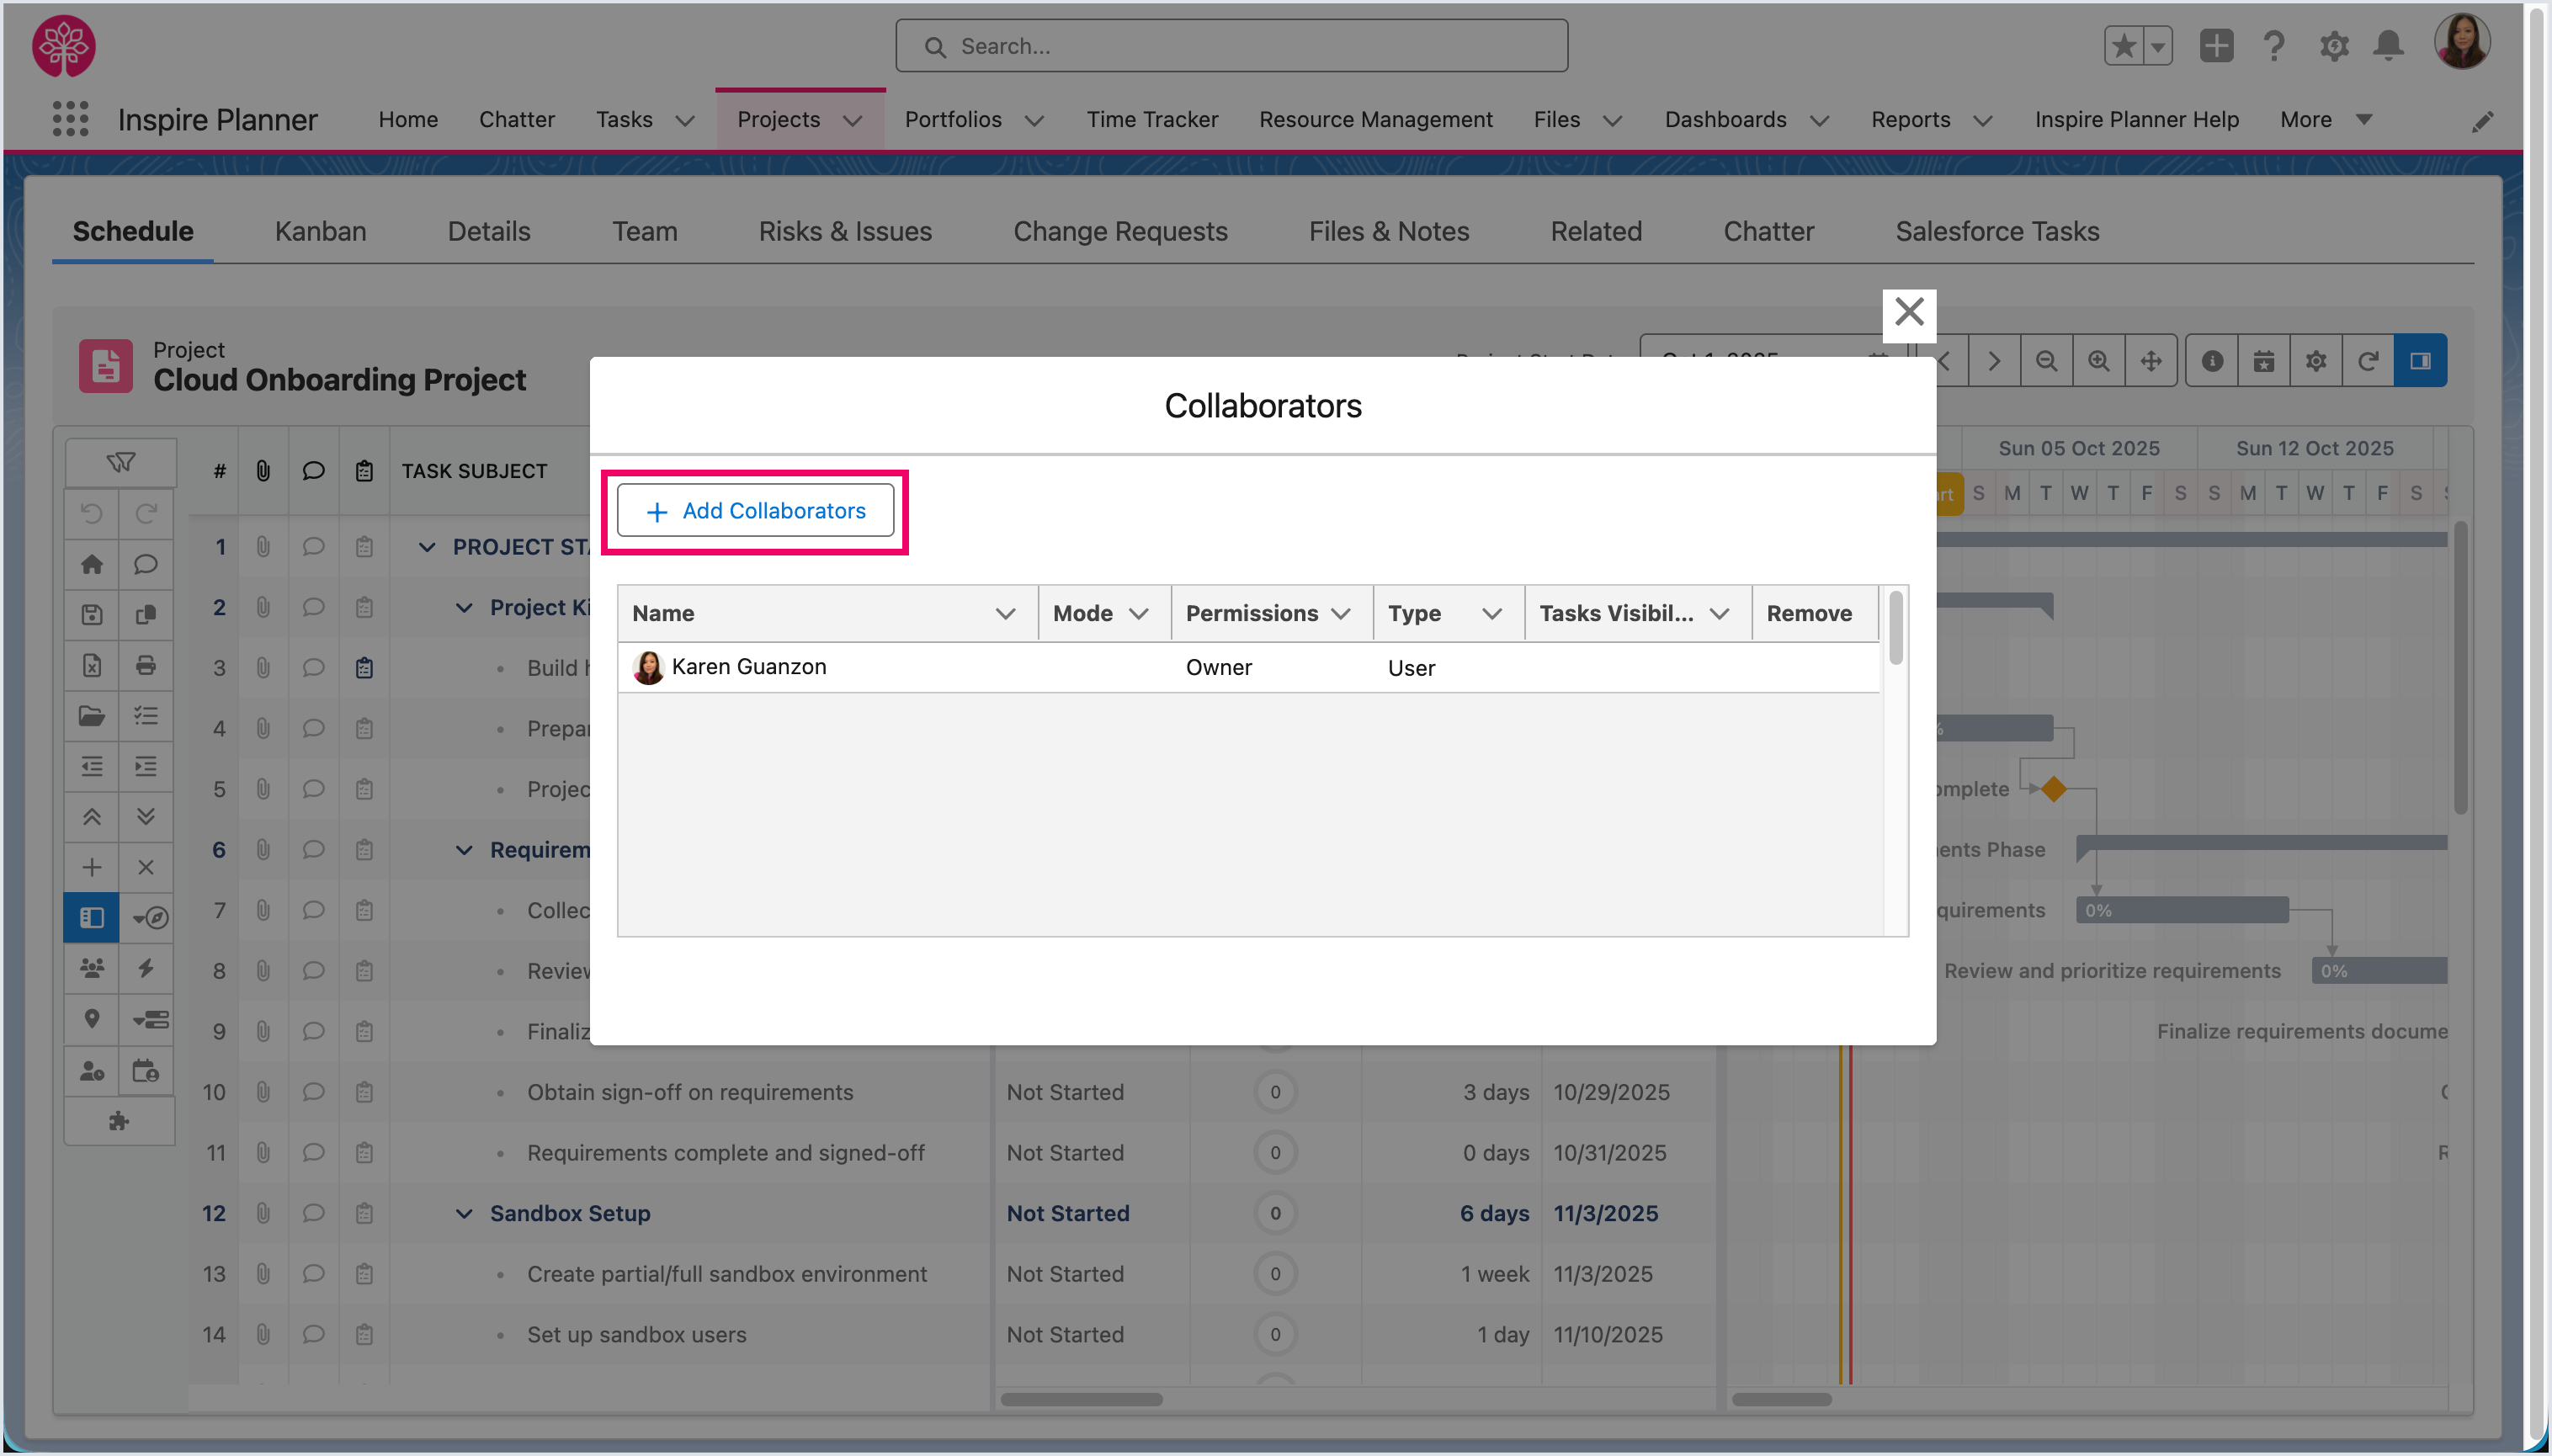Viewport: 2552px width, 1456px height.
Task: Open the Permissions column dropdown
Action: (x=1341, y=613)
